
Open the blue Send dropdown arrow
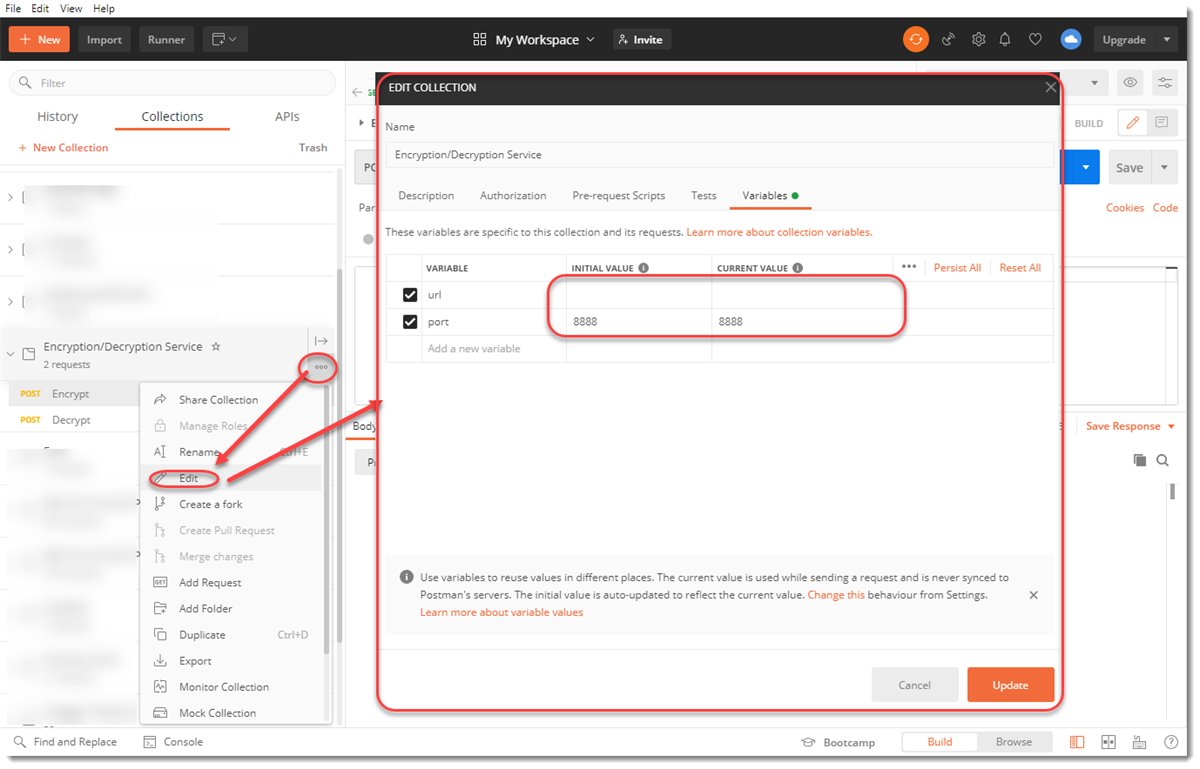coord(1085,167)
